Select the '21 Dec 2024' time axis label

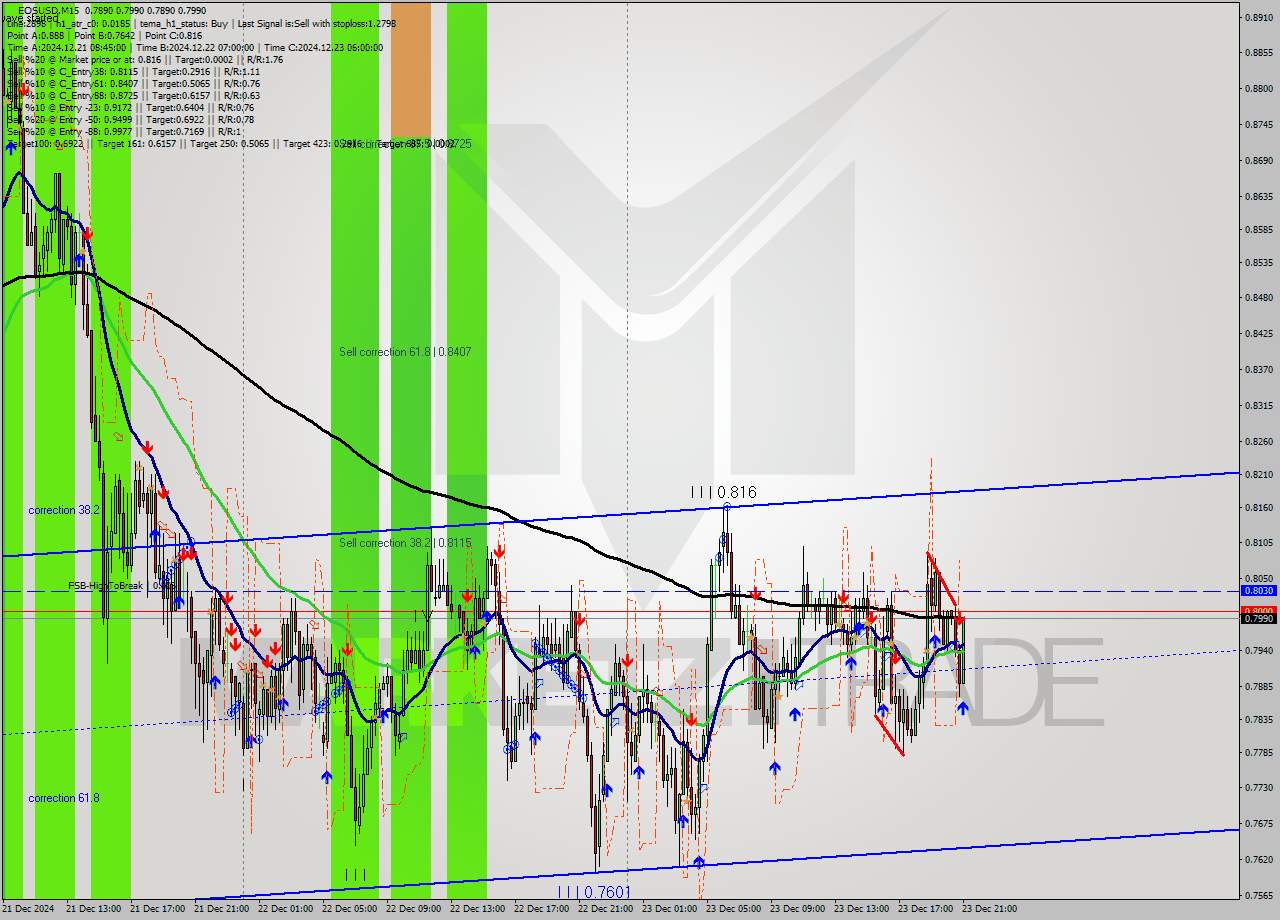[29, 909]
